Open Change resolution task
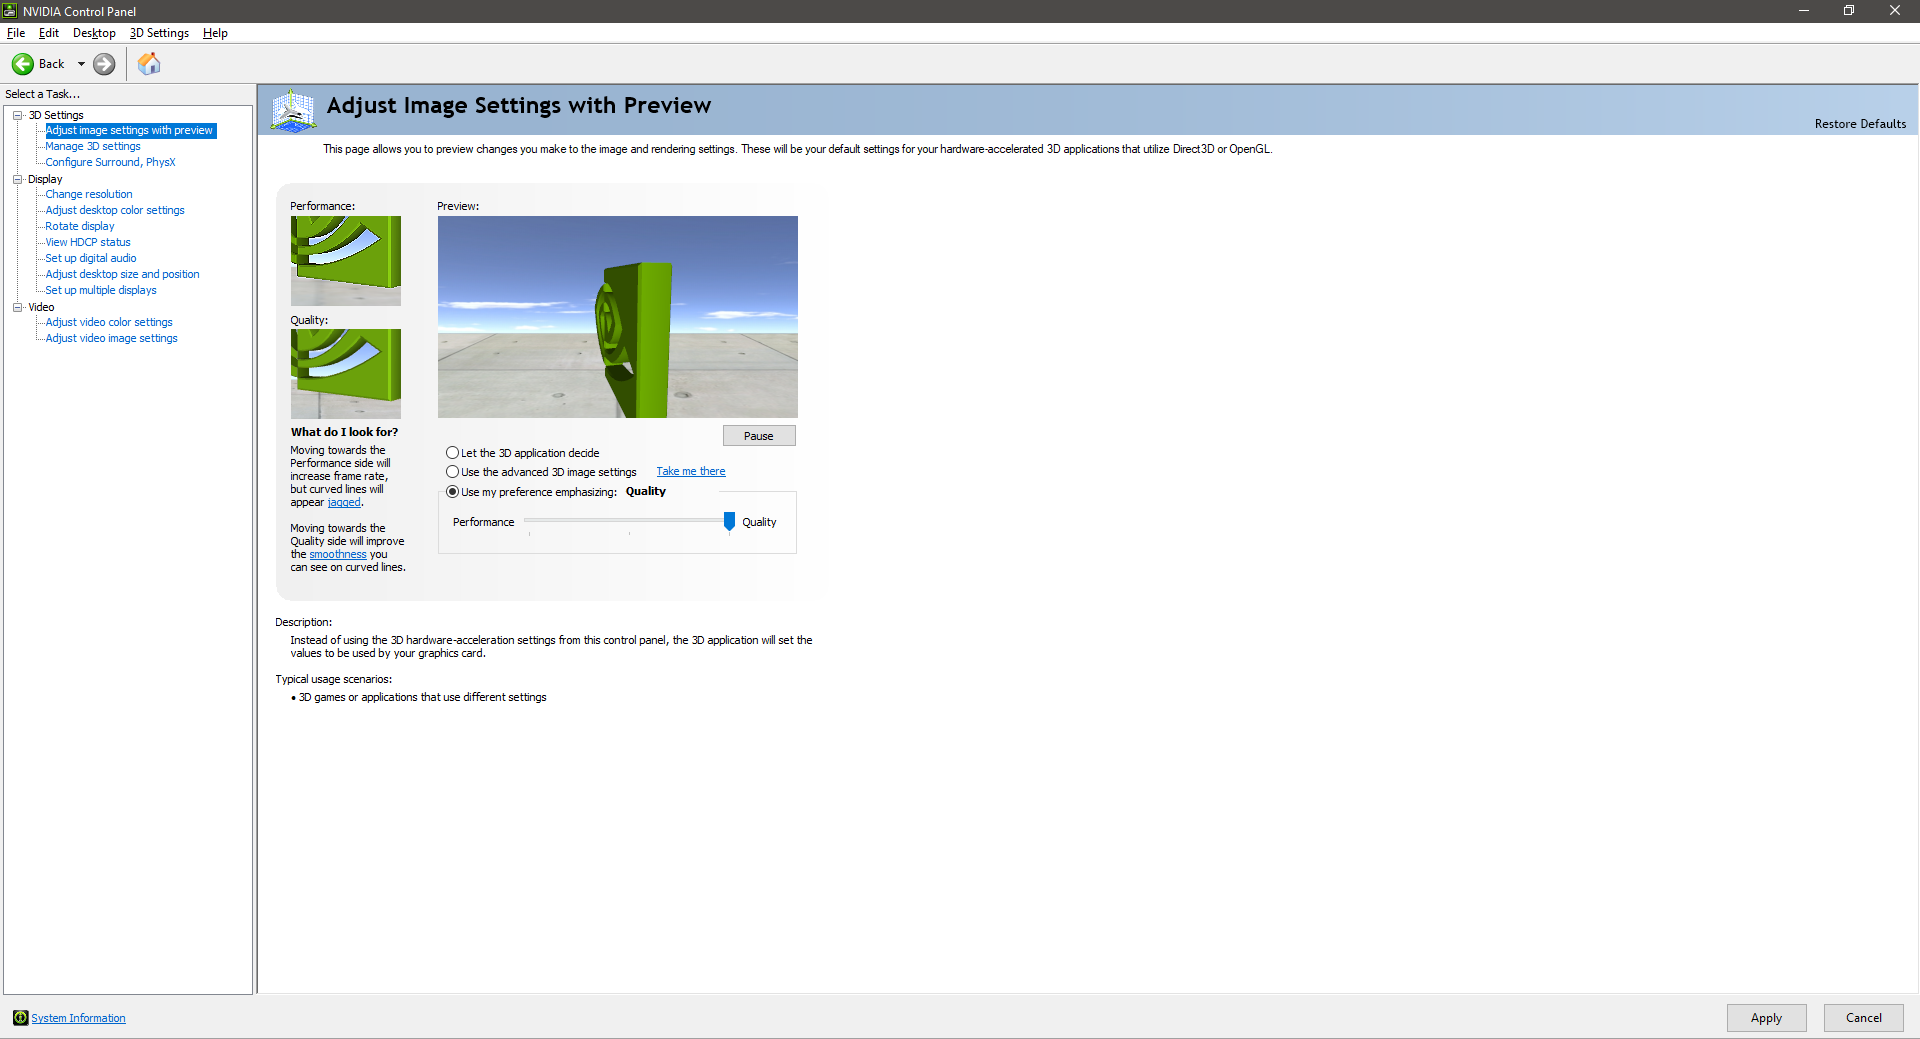Screen dimensions: 1920x1039 click(89, 194)
